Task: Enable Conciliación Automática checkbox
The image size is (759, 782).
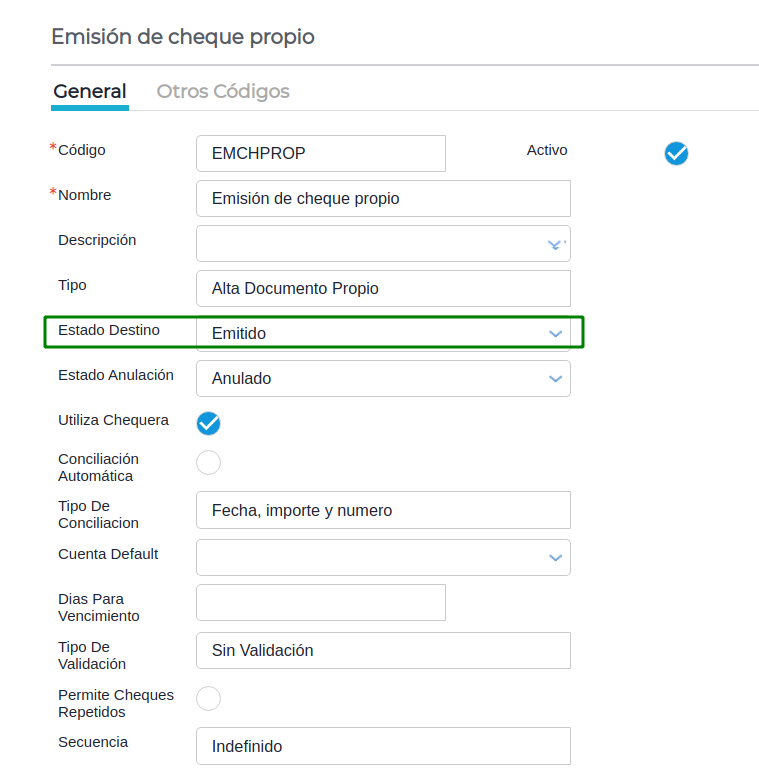Action: 208,463
